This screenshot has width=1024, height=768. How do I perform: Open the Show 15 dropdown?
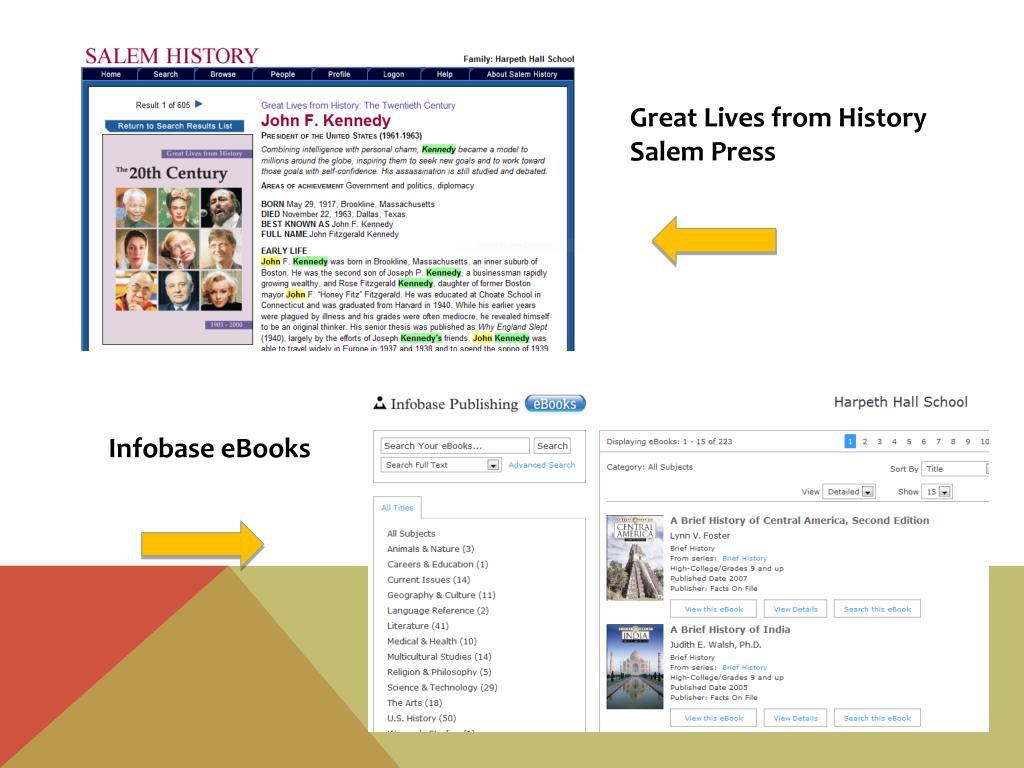point(936,492)
